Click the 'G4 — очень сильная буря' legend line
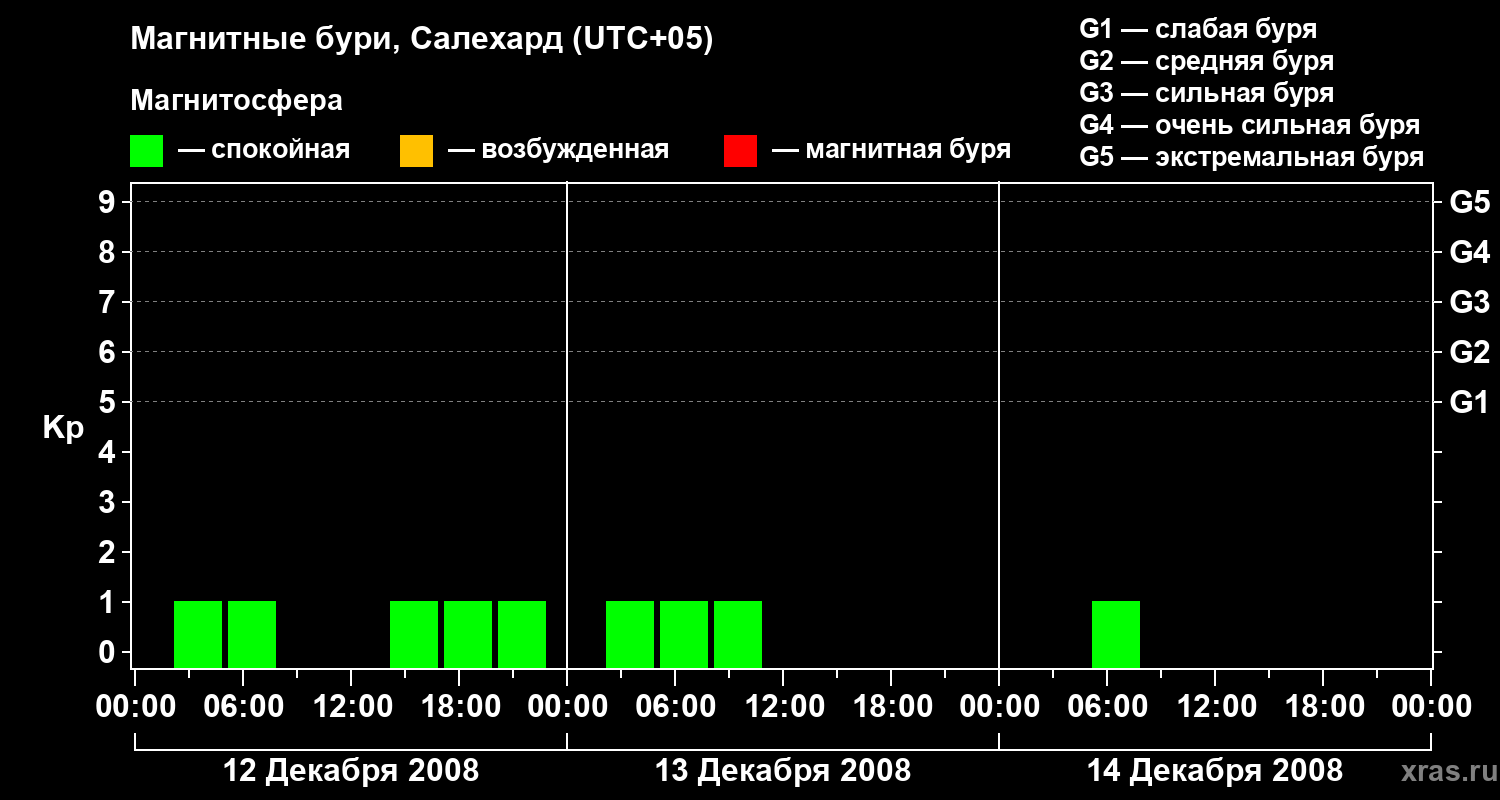This screenshot has width=1500, height=800. (1250, 125)
